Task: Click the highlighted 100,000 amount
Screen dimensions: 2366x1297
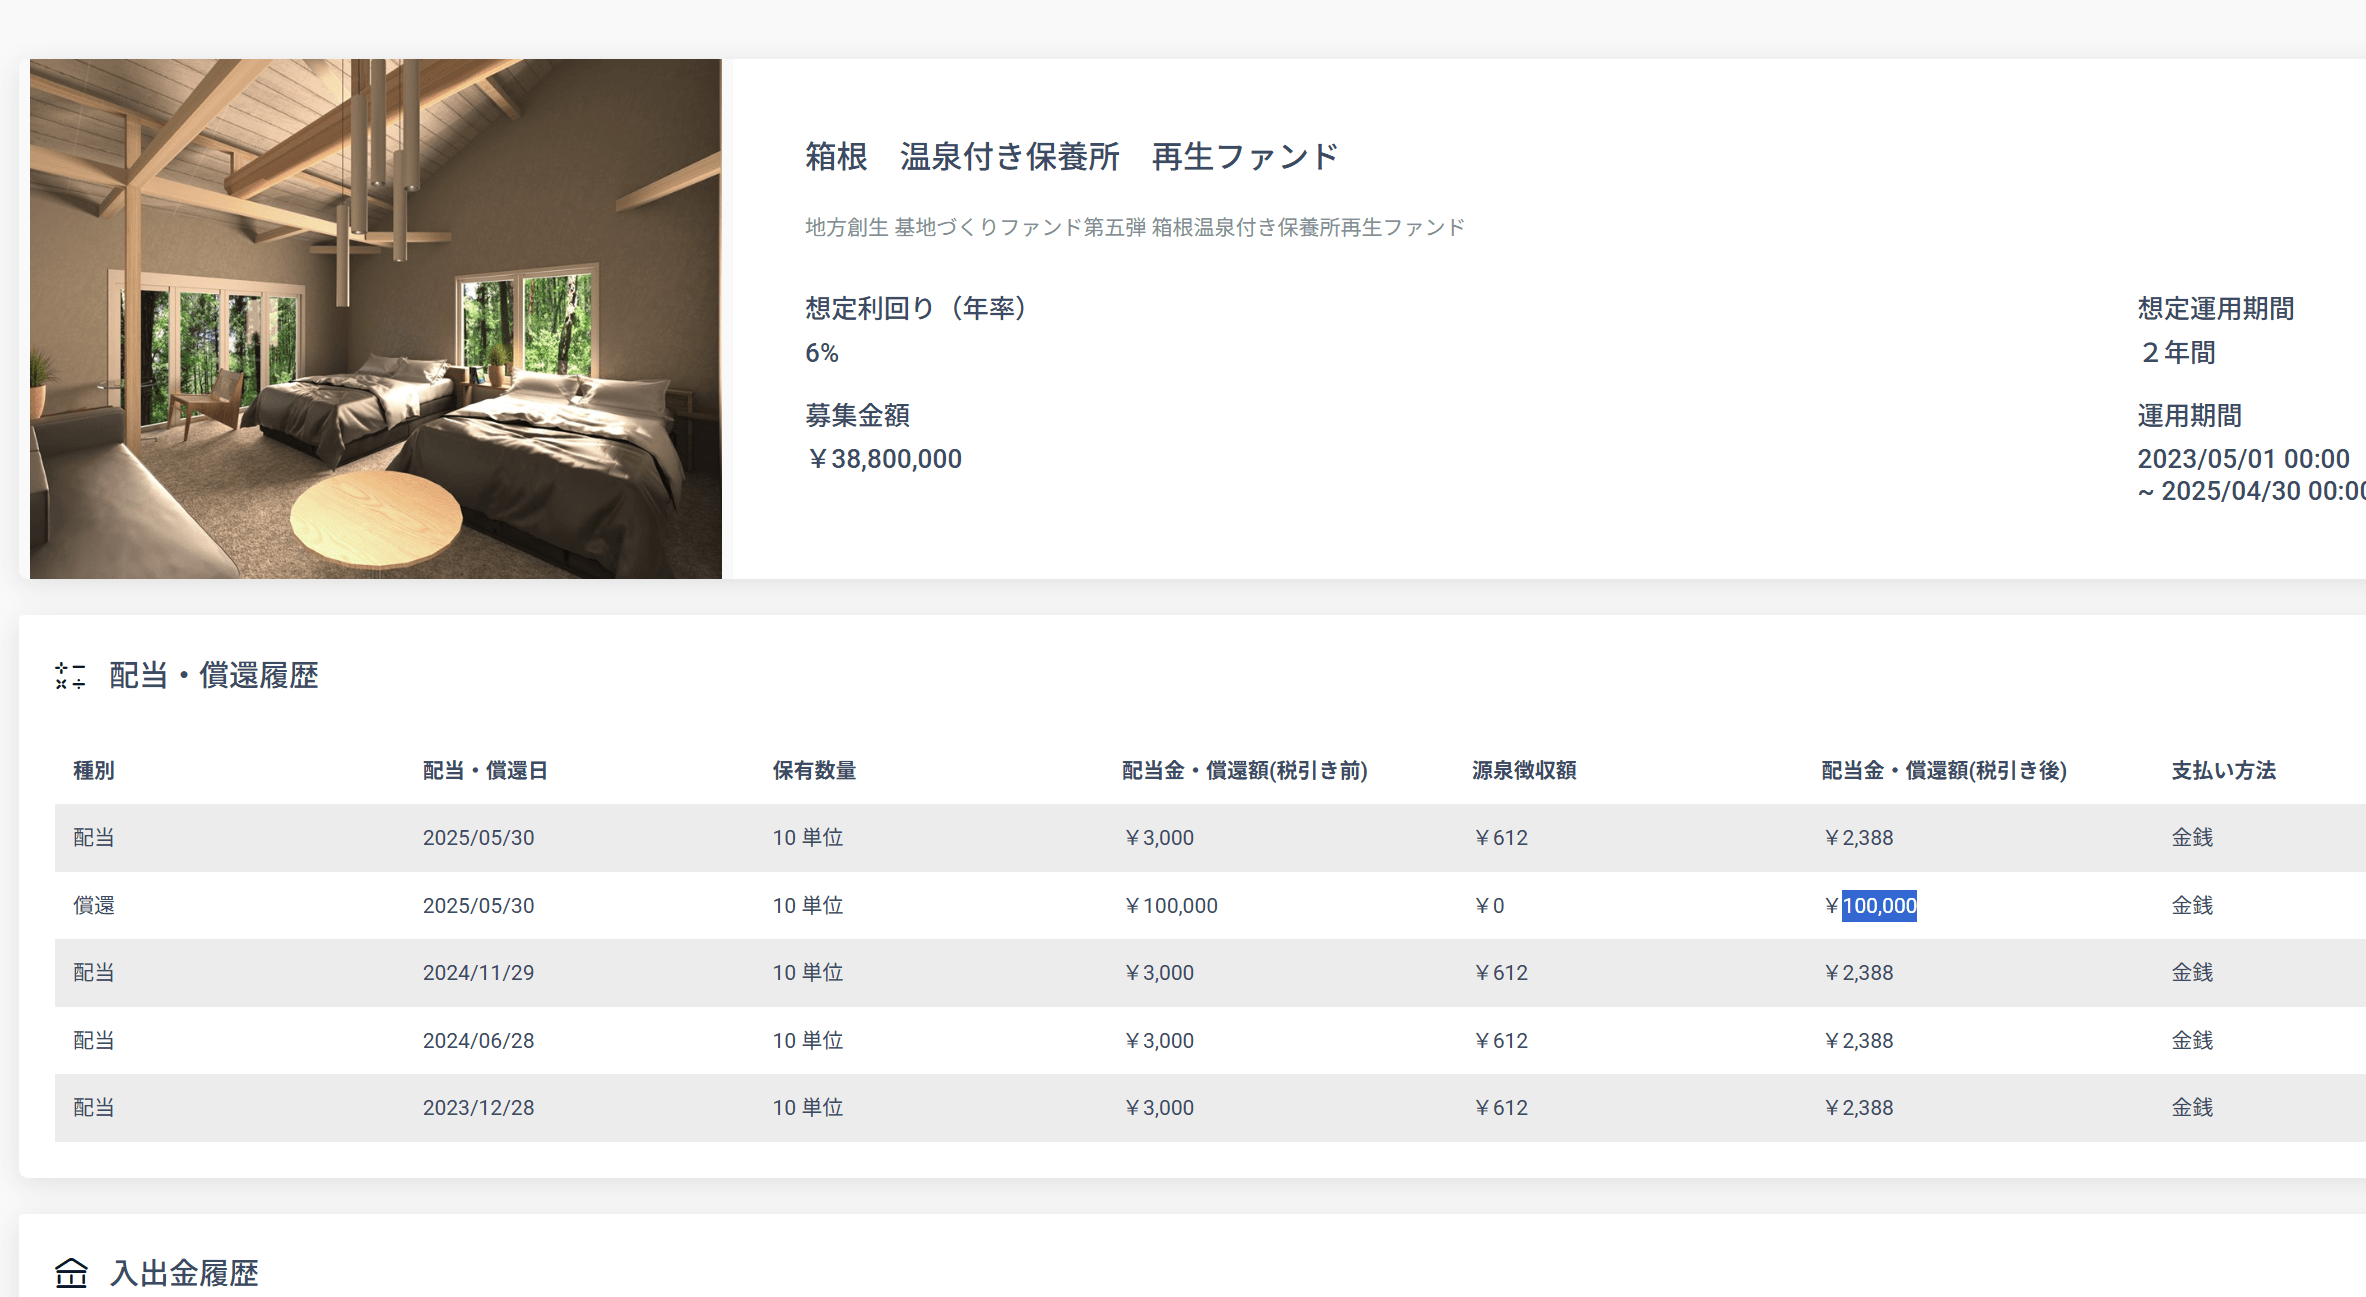Action: (x=1879, y=906)
